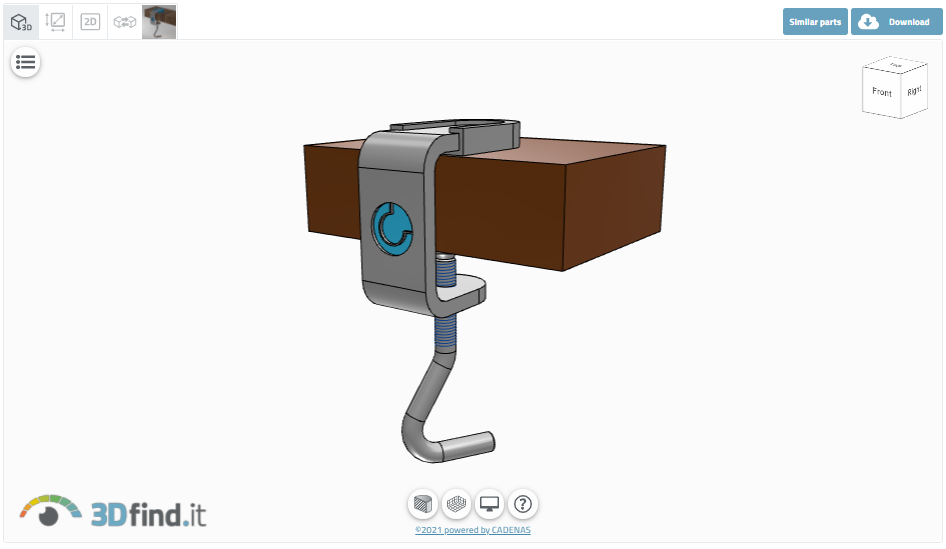The height and width of the screenshot is (549, 946).
Task: Toggle wireframe rendering mode icon
Action: tap(456, 504)
